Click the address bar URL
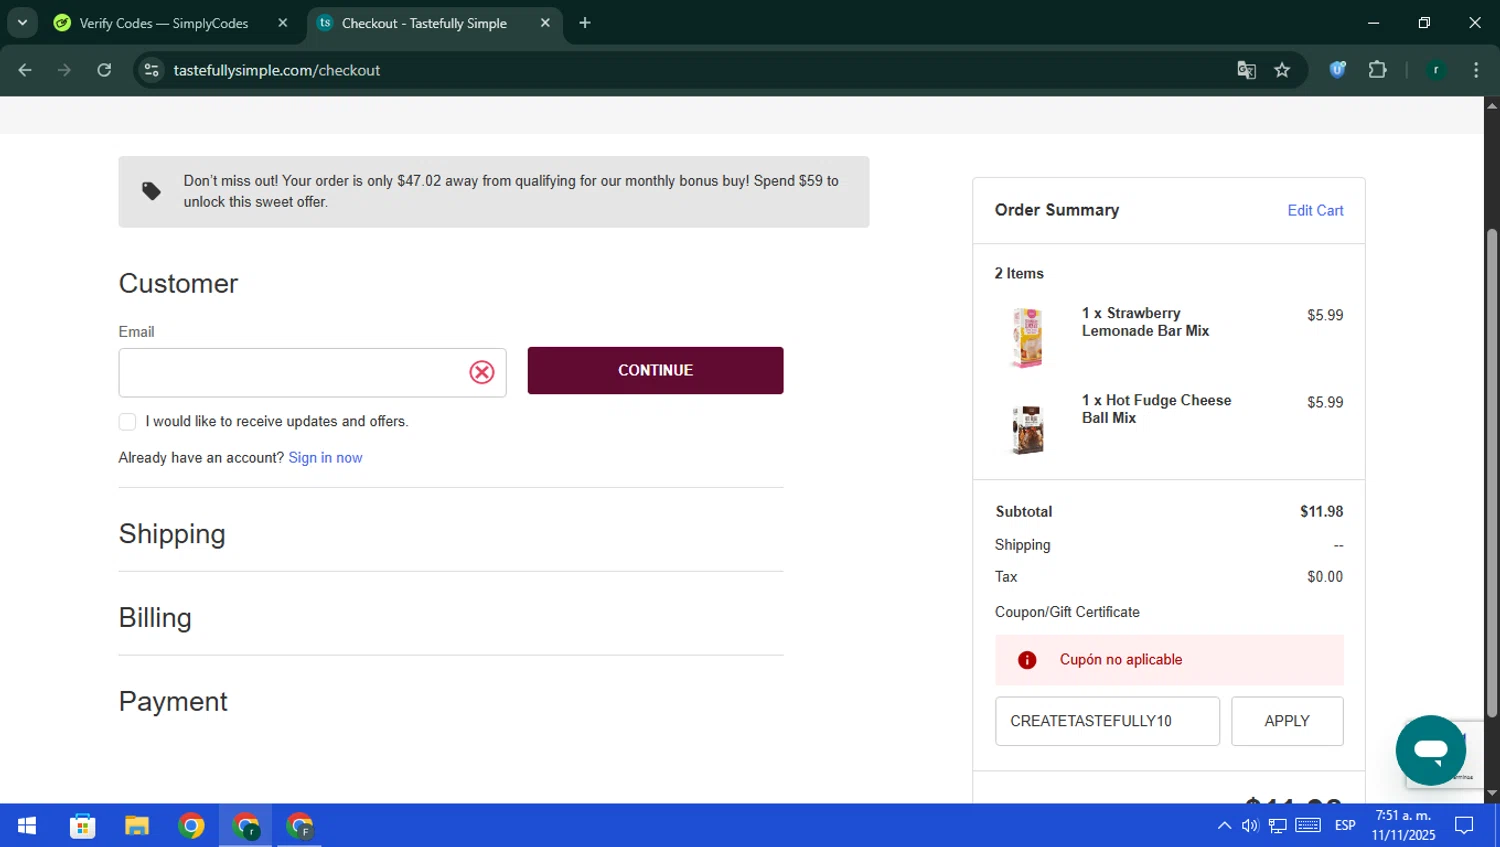 click(x=277, y=70)
